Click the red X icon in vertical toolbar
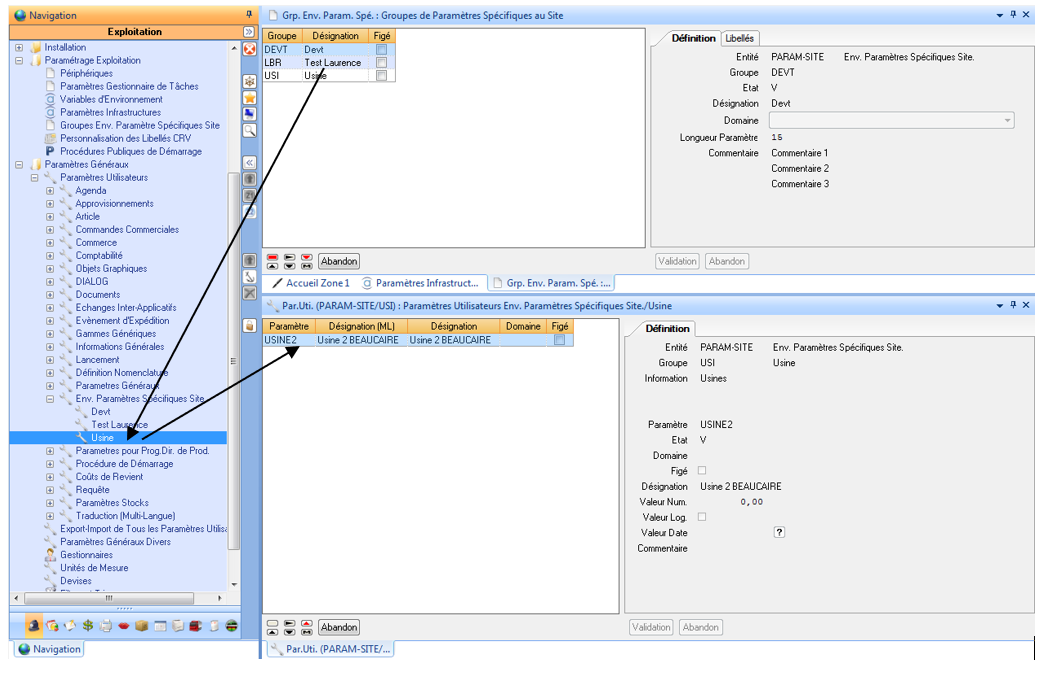 click(250, 49)
